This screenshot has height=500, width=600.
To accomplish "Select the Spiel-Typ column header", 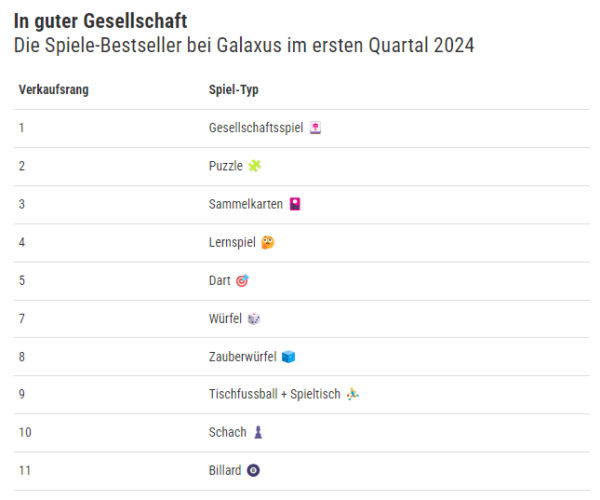I will [x=234, y=90].
